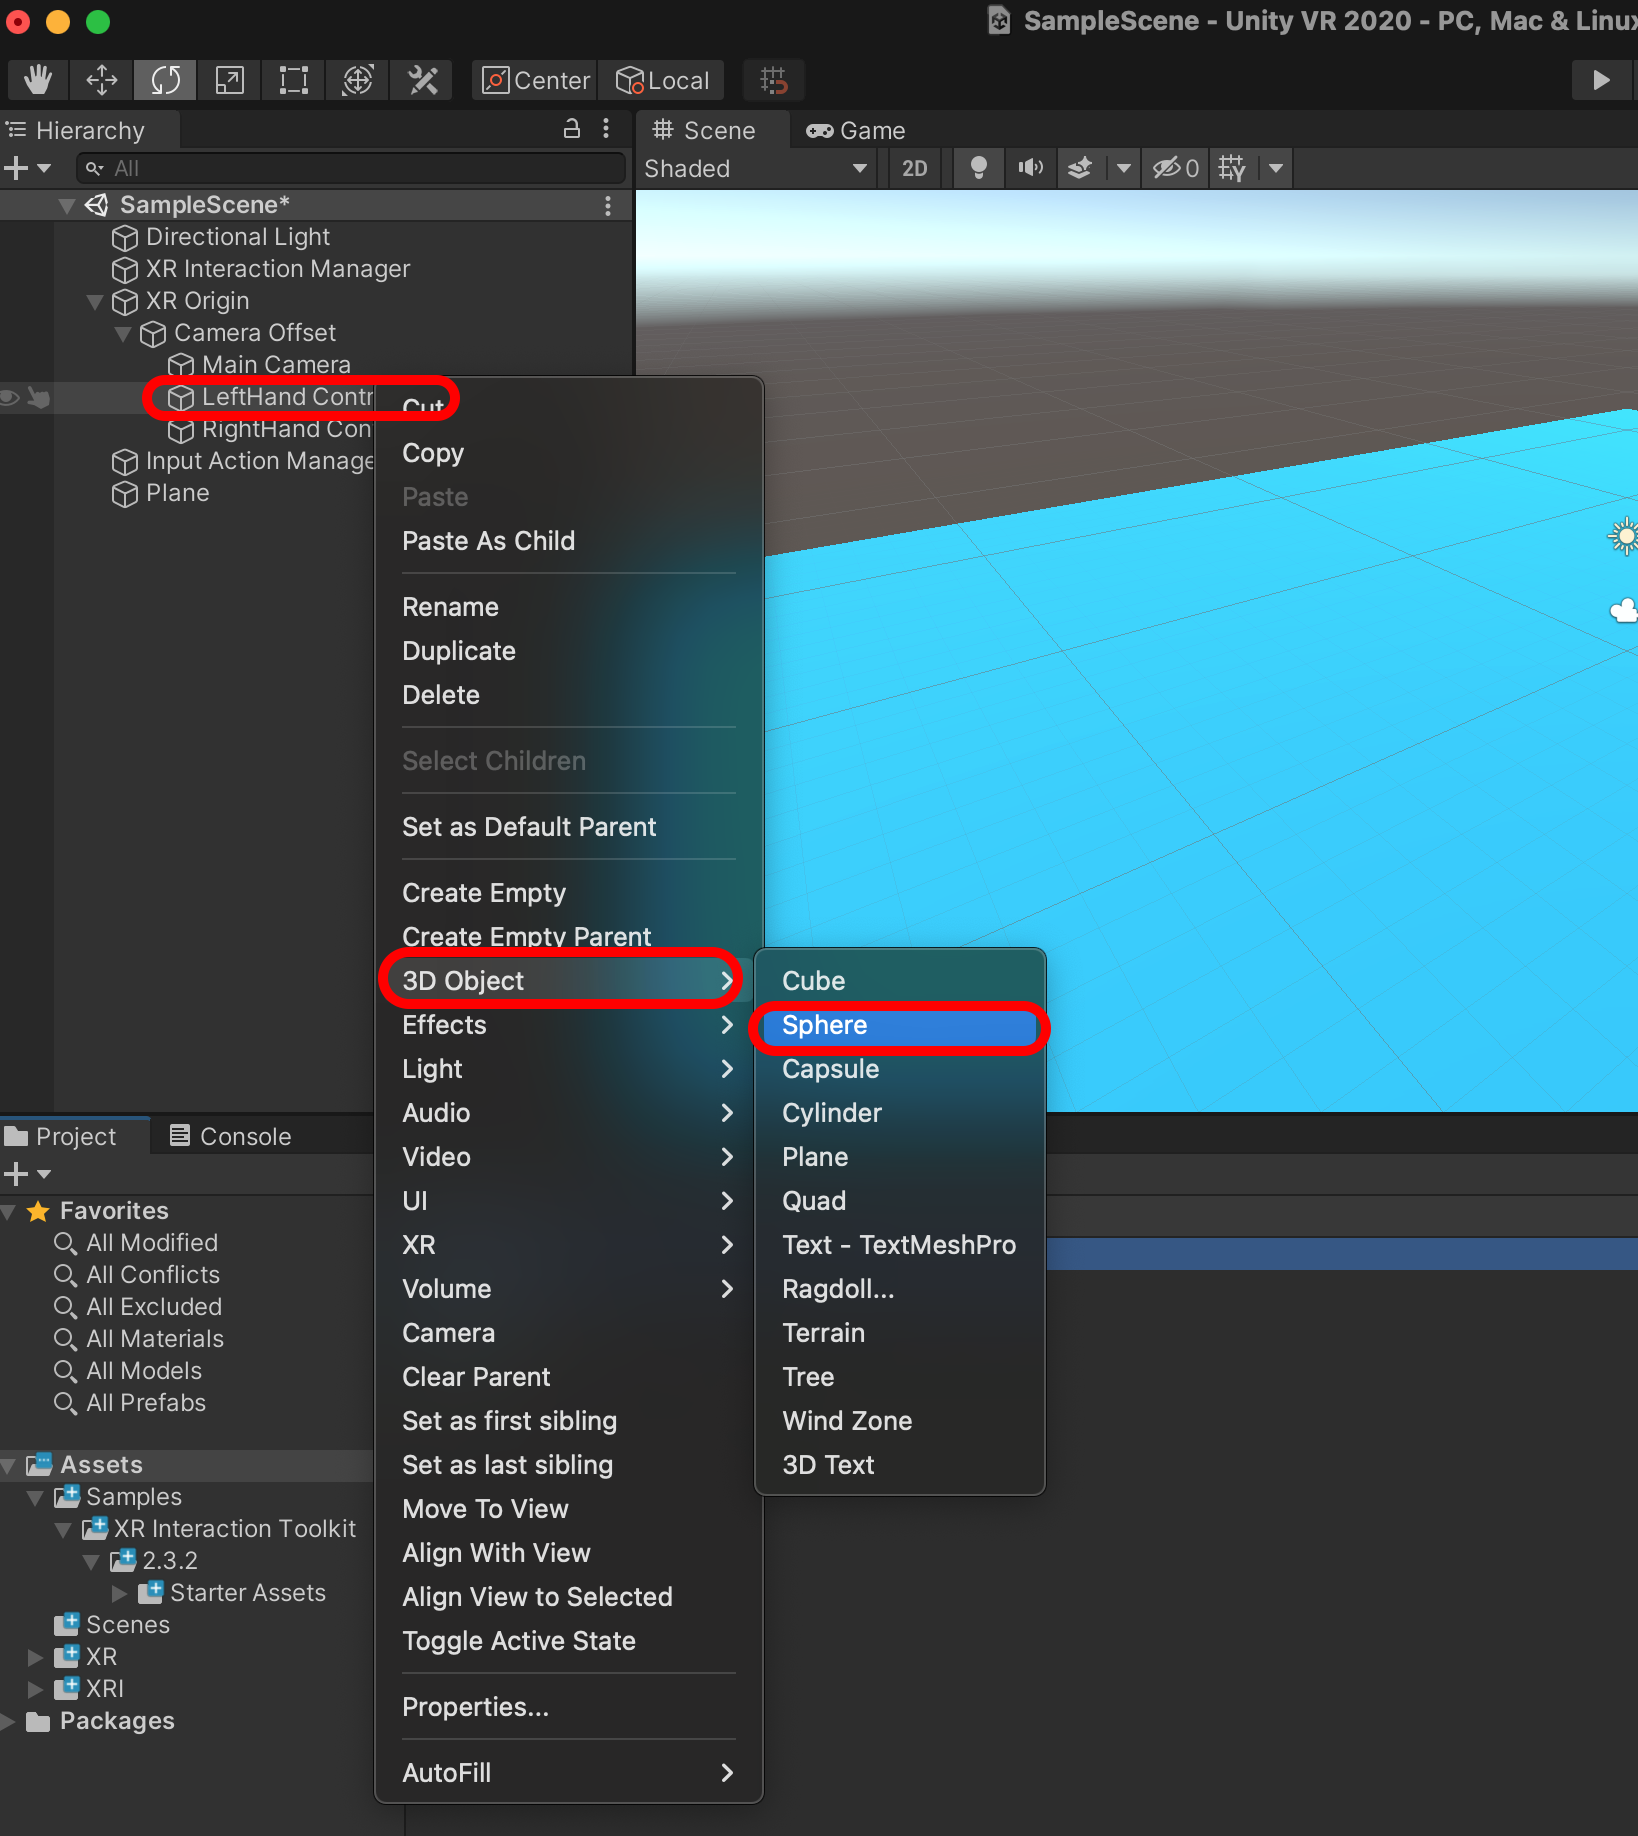Collapse the Assets folder

coord(9,1465)
